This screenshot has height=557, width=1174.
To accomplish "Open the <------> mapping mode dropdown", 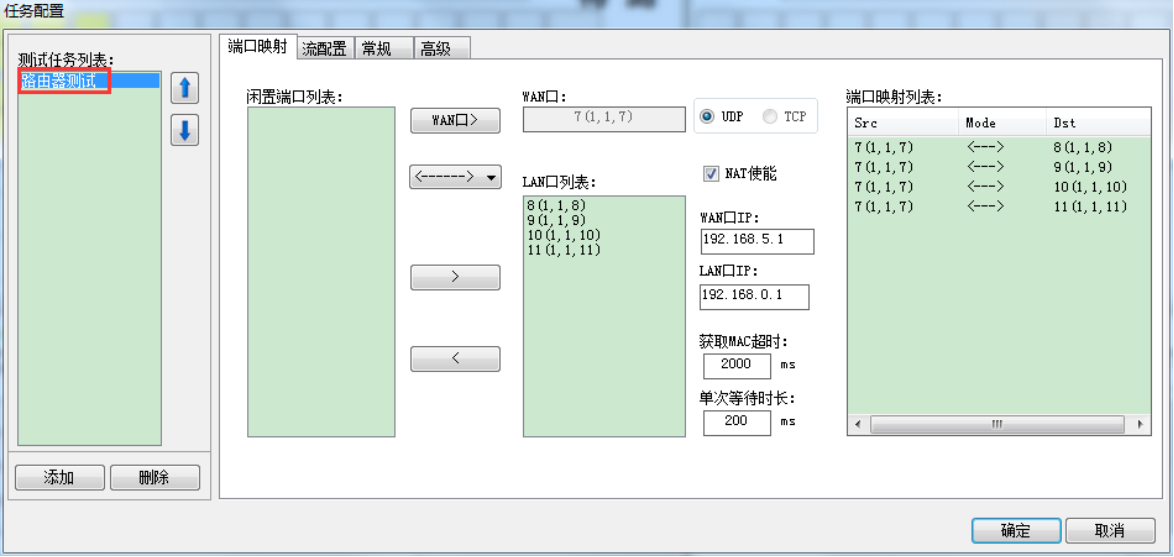I will 455,177.
